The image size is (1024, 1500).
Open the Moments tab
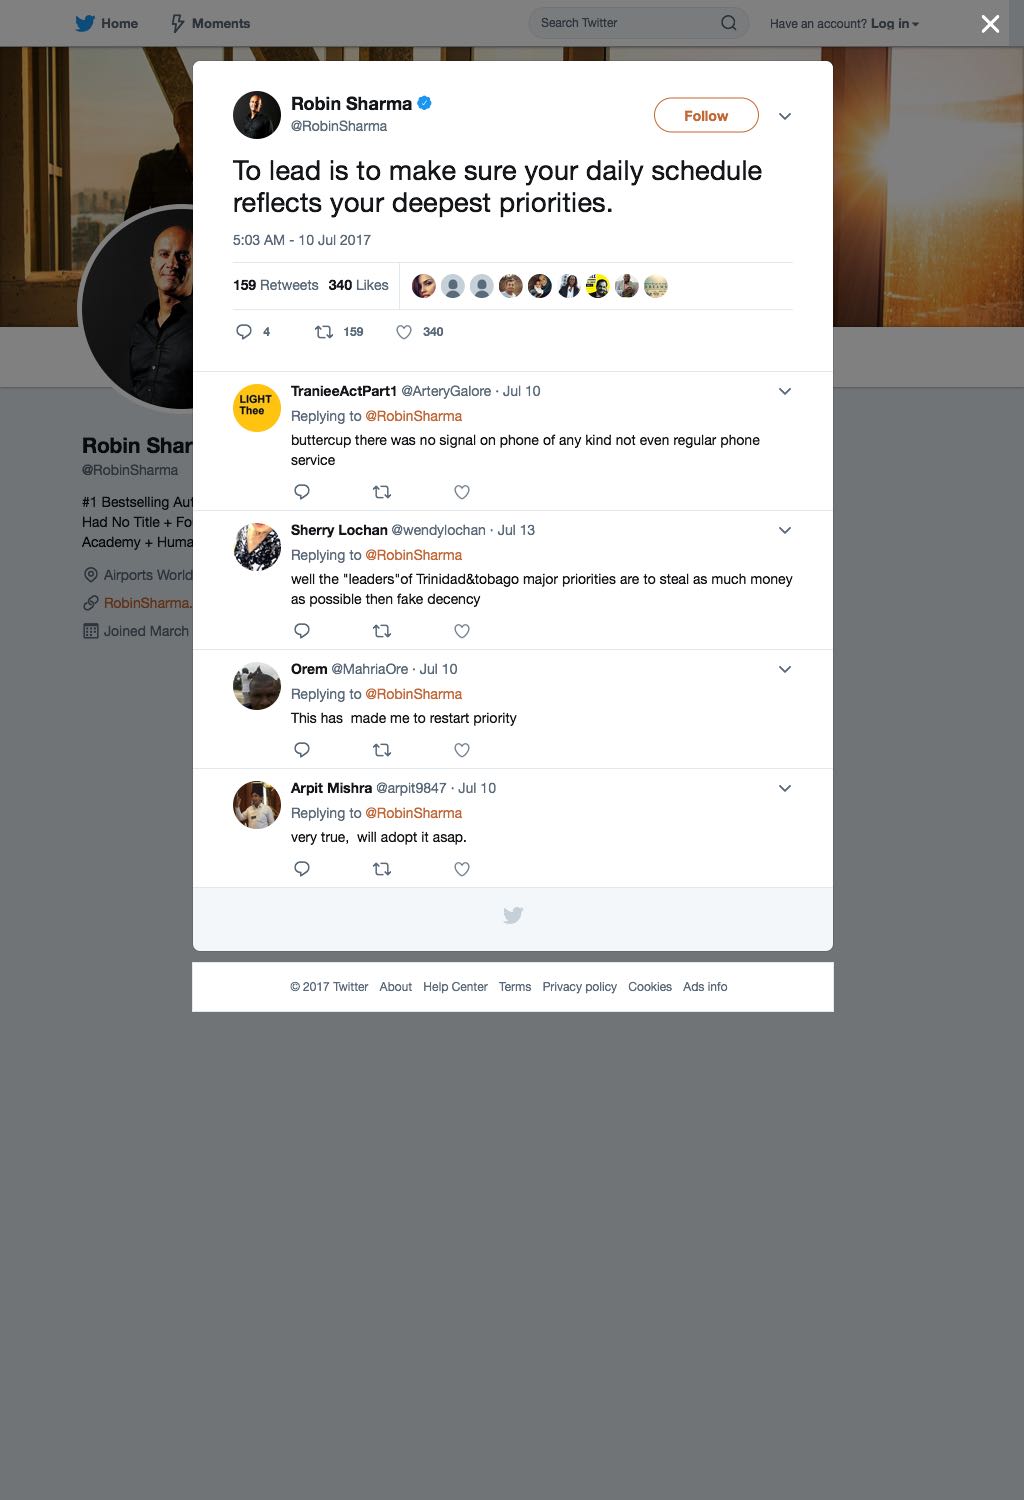210,23
